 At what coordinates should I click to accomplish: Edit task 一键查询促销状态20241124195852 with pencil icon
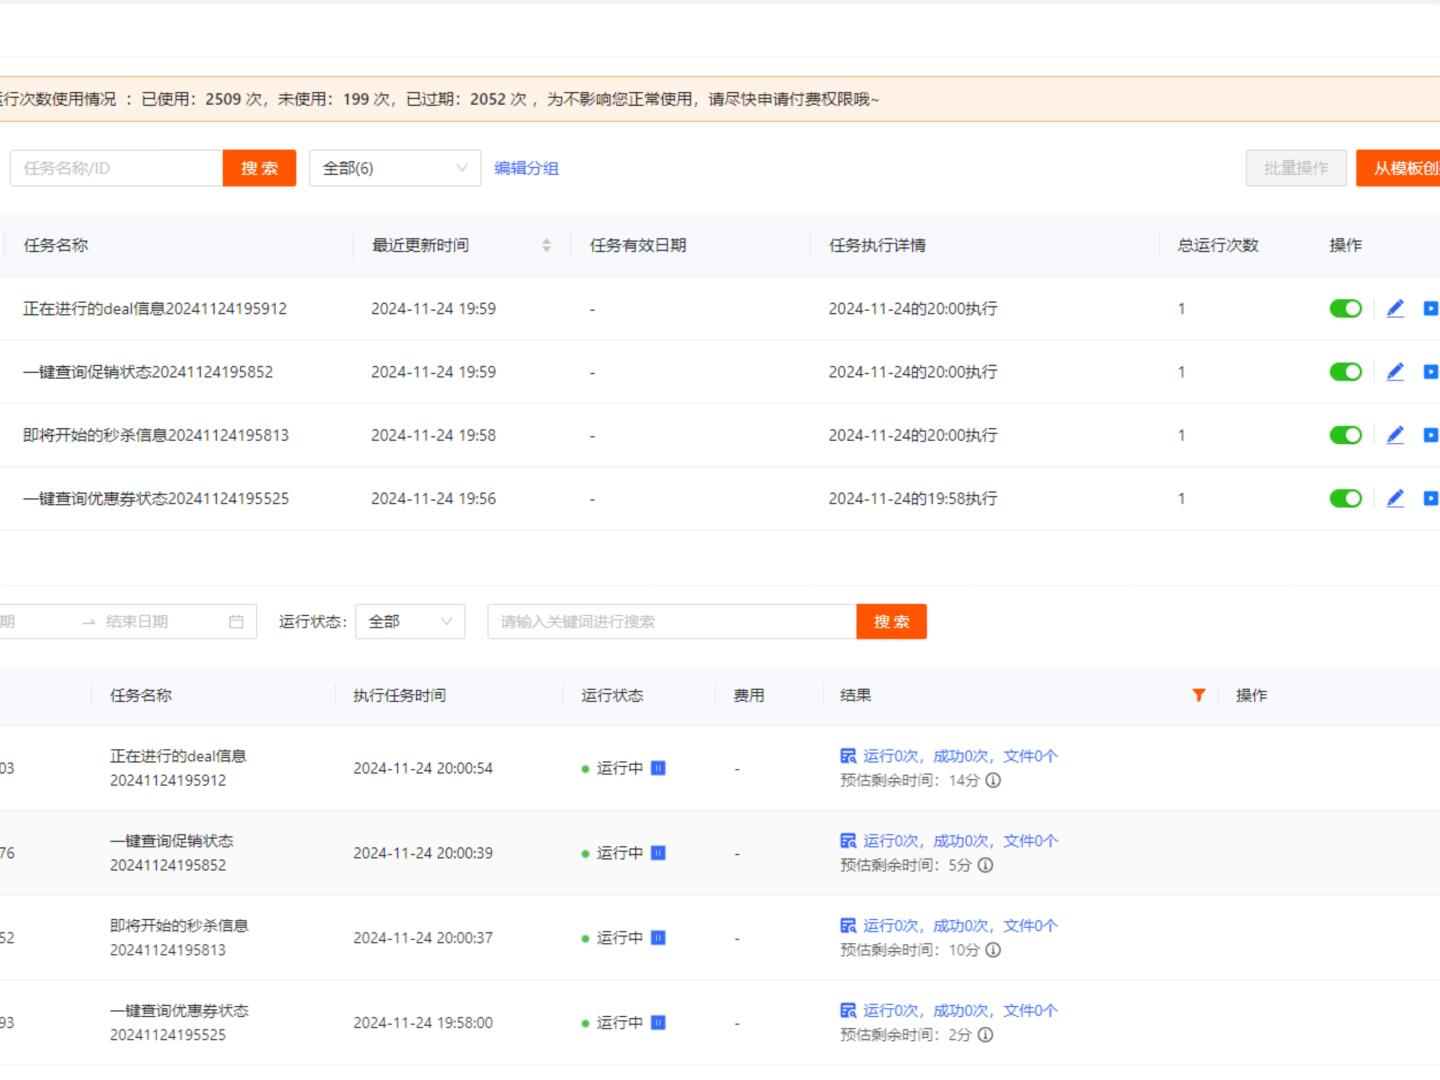tap(1395, 371)
